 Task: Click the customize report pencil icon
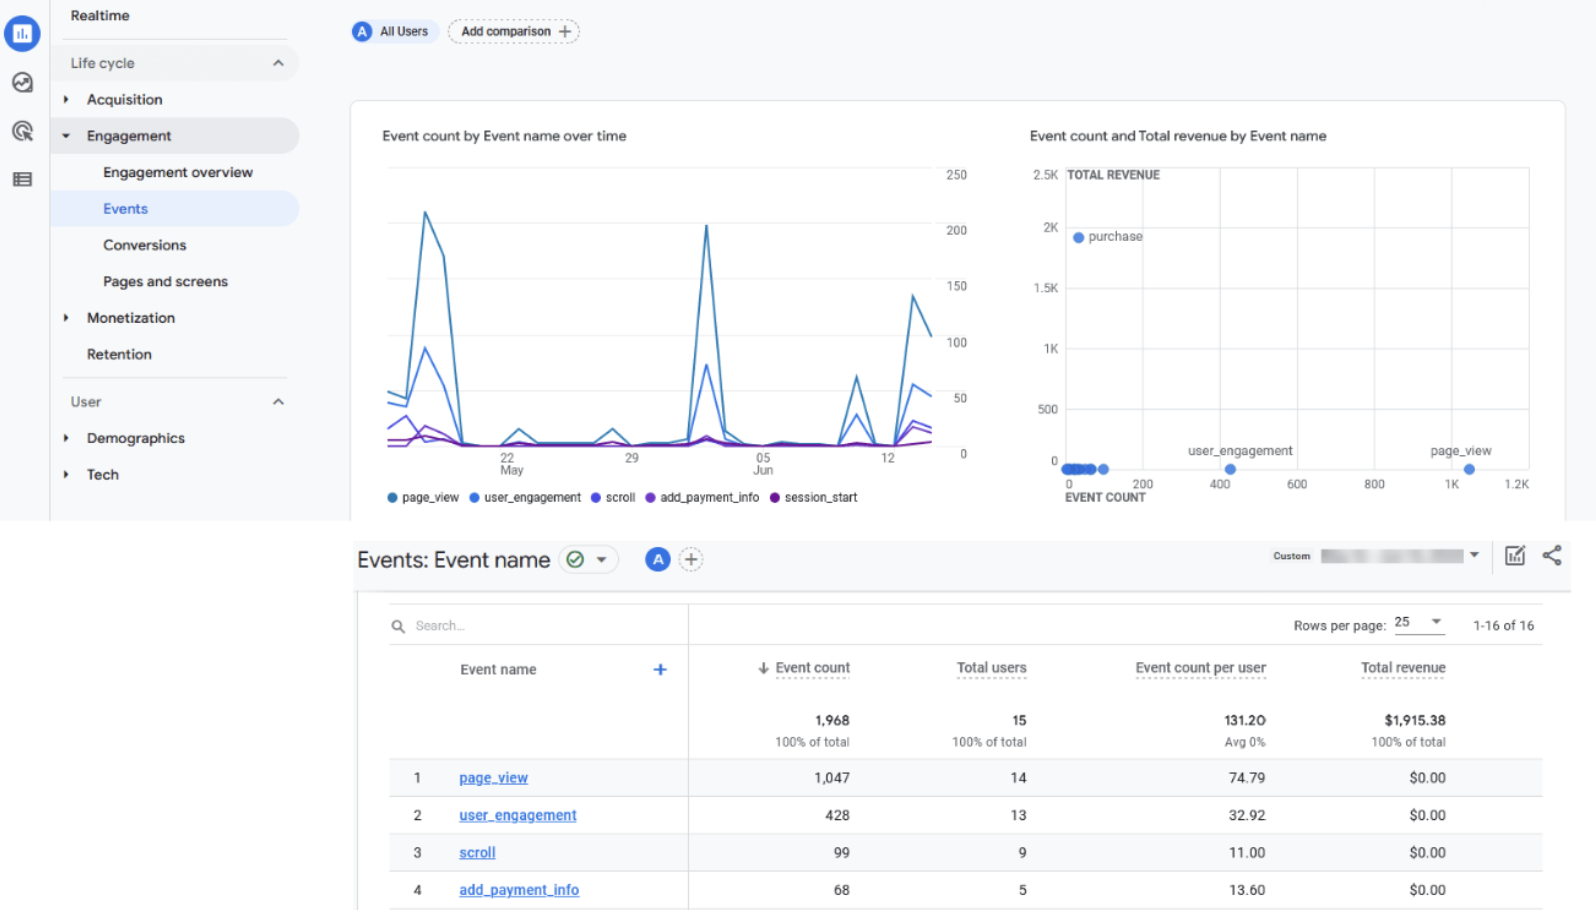coord(1514,556)
